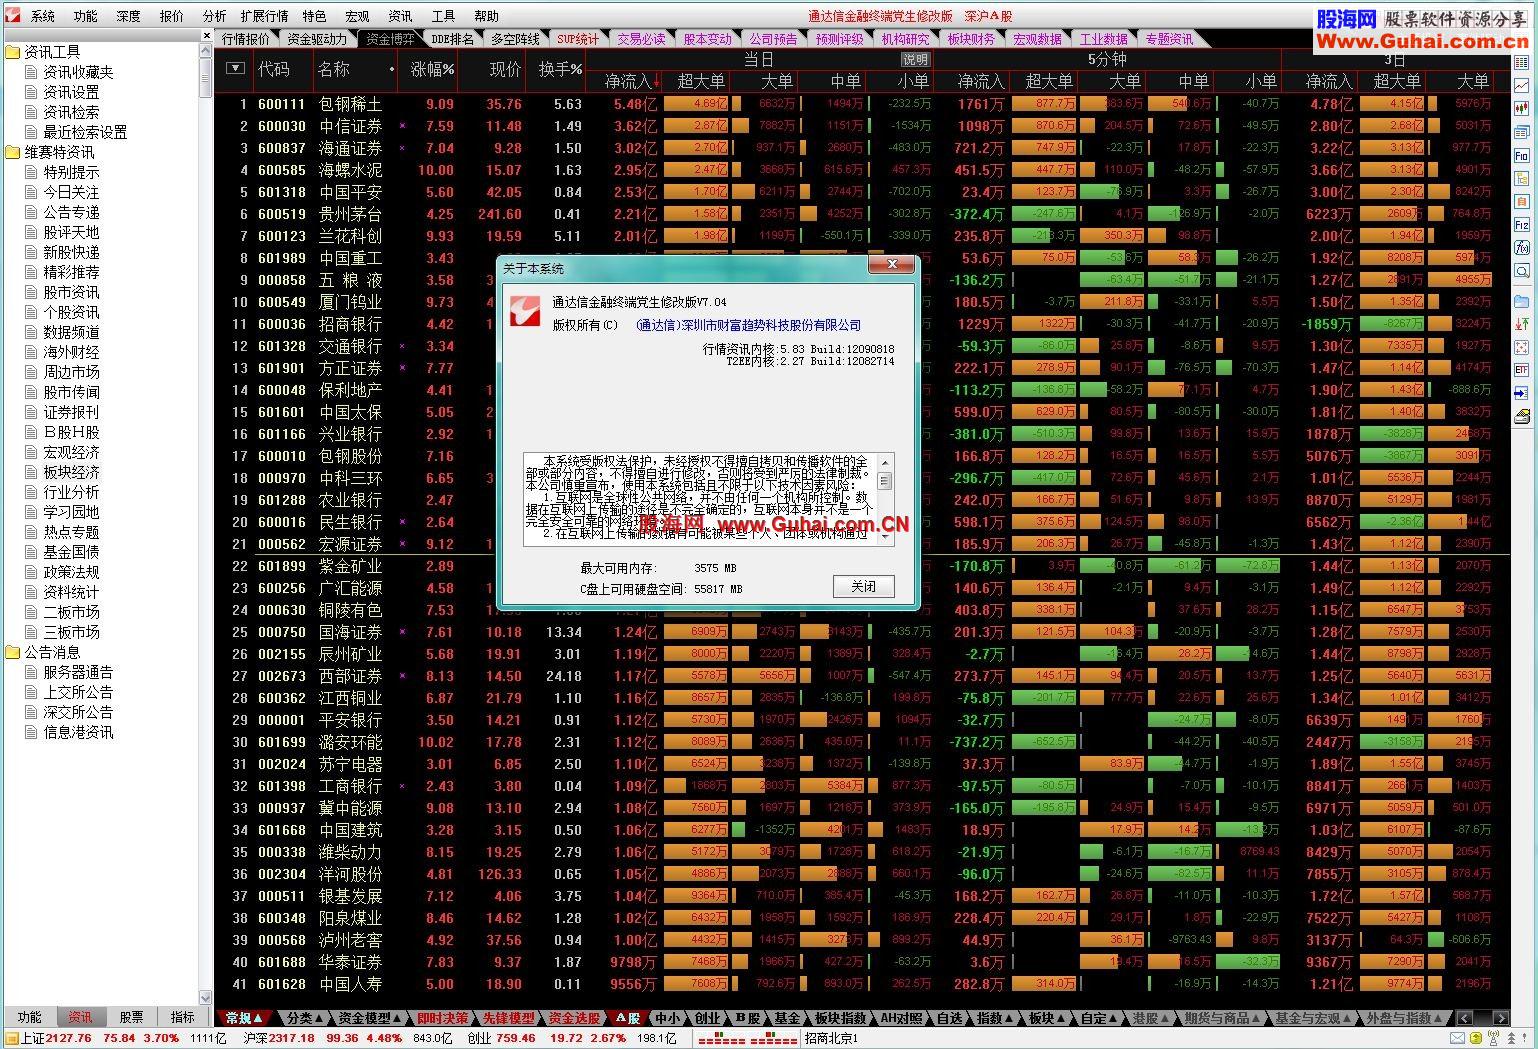Select the 指标 tab in left panel footer
1538x1049 pixels.
182,1017
